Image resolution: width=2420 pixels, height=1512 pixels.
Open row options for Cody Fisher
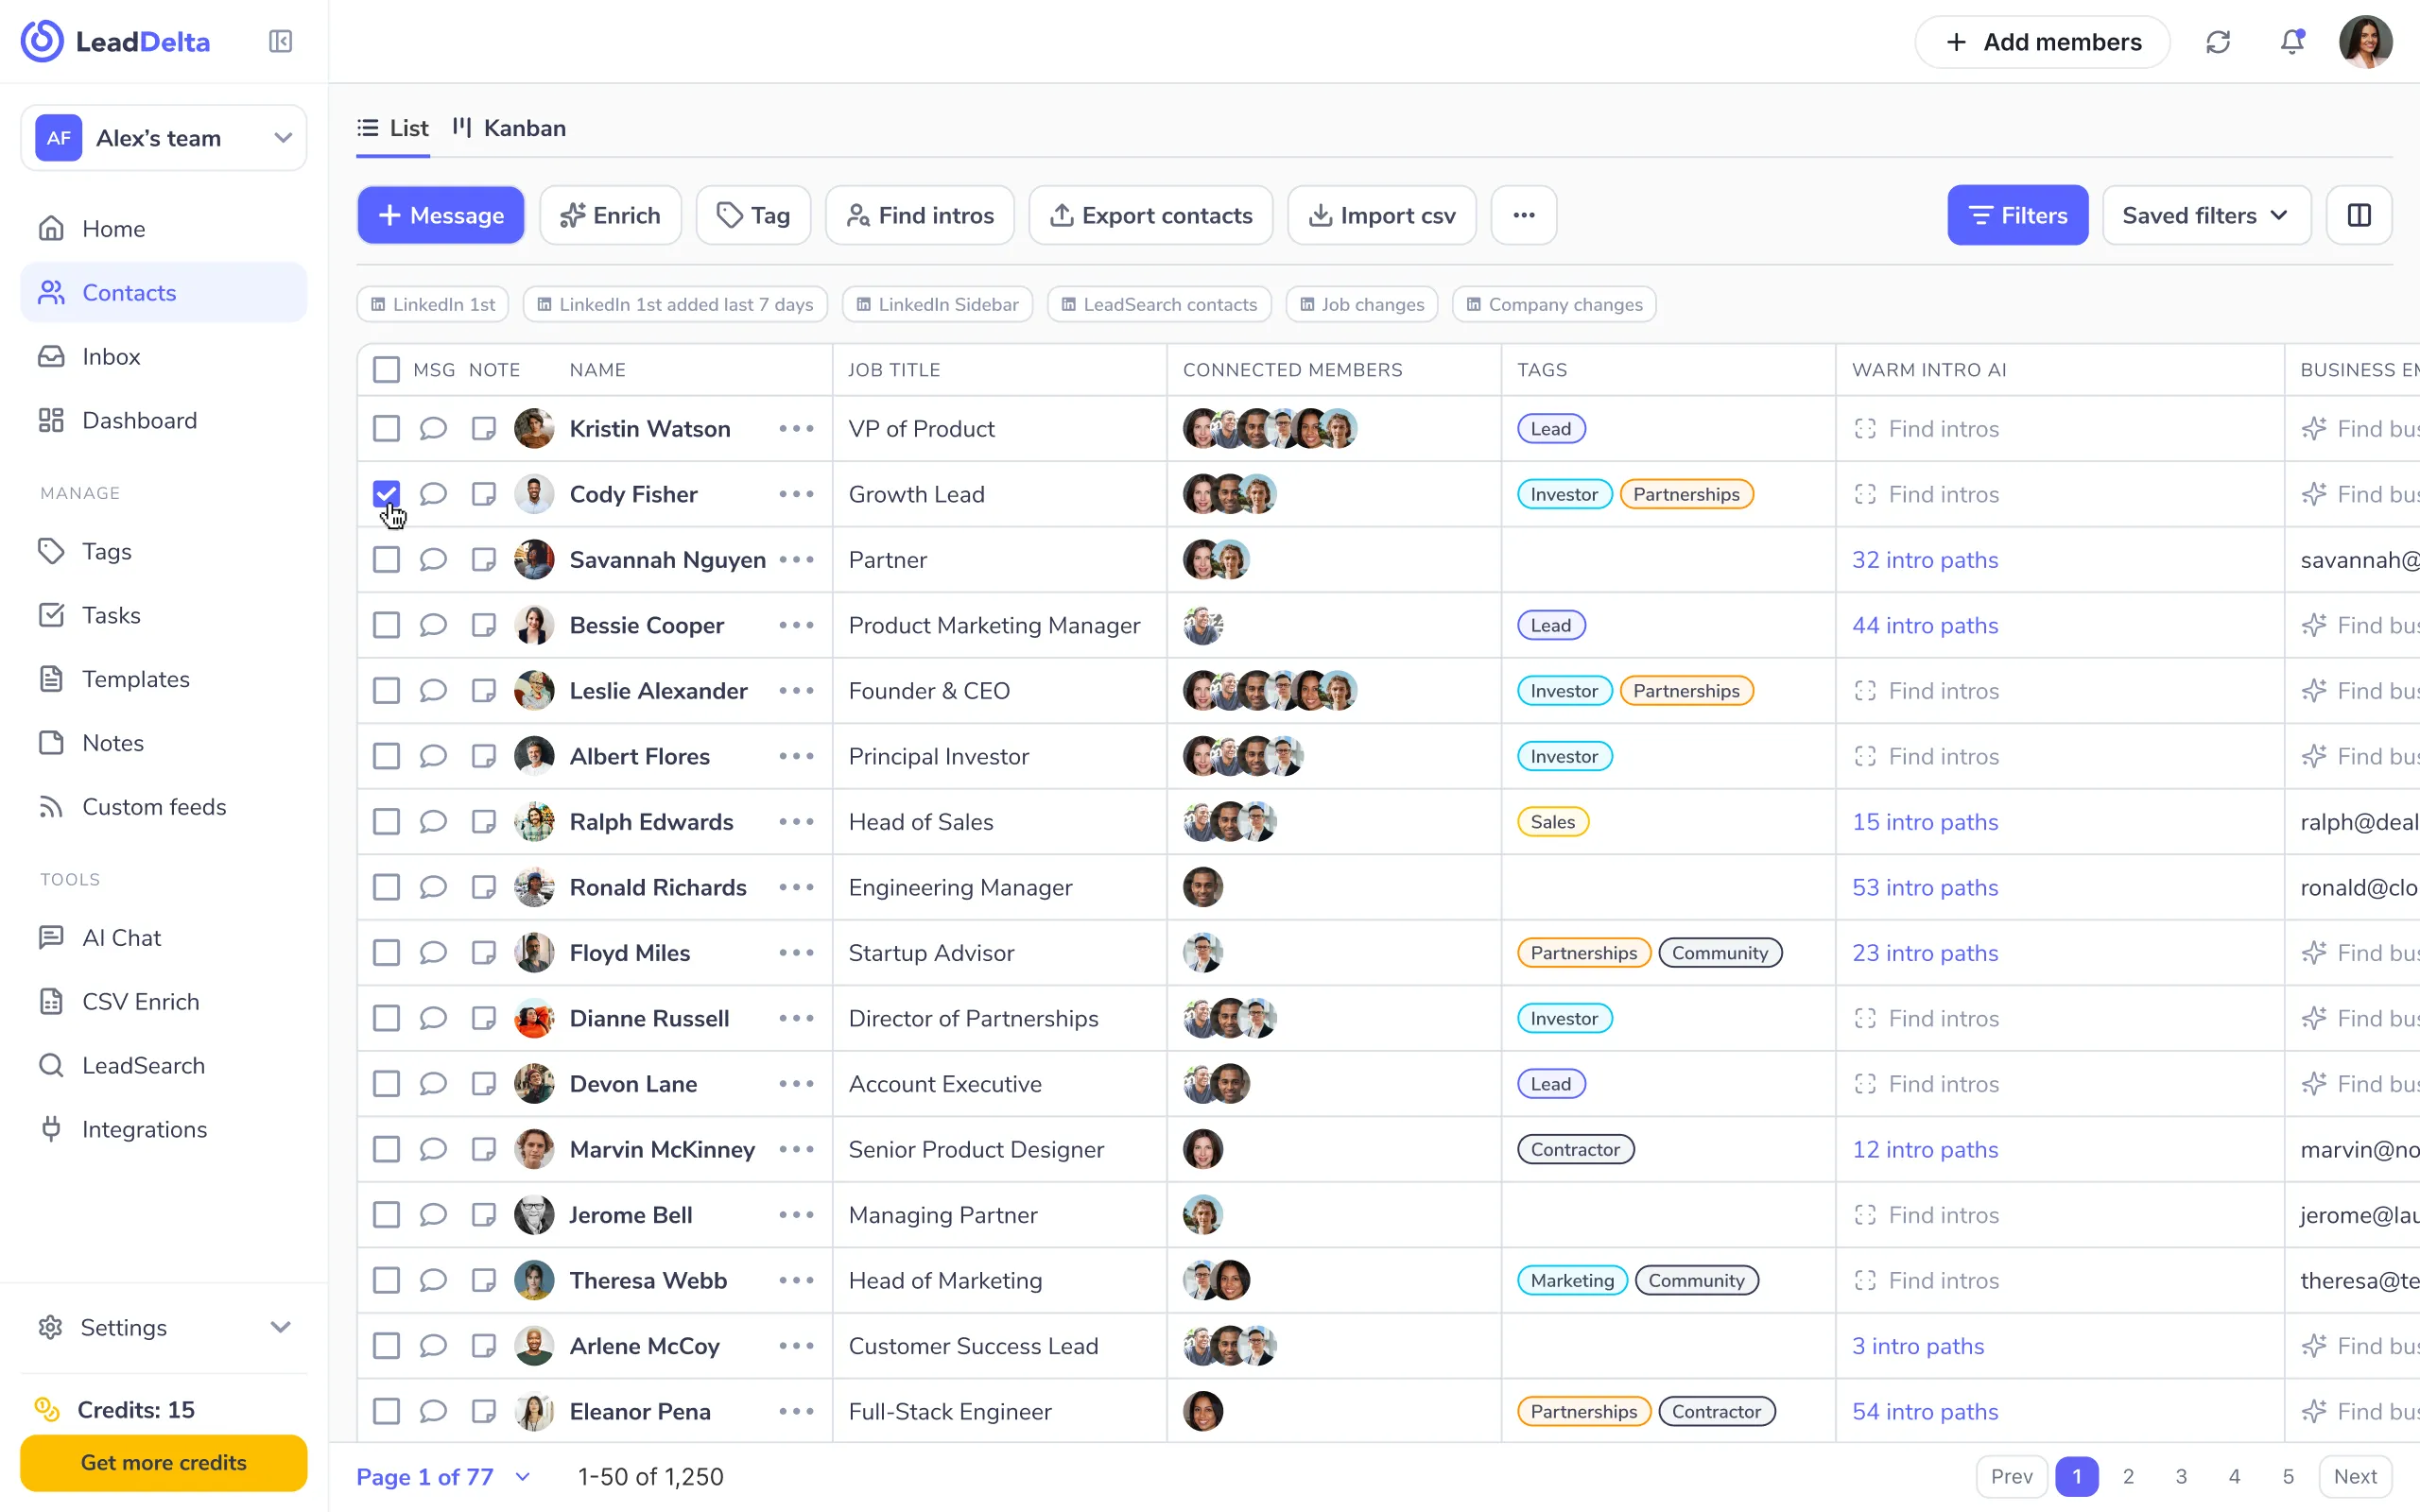pos(796,494)
